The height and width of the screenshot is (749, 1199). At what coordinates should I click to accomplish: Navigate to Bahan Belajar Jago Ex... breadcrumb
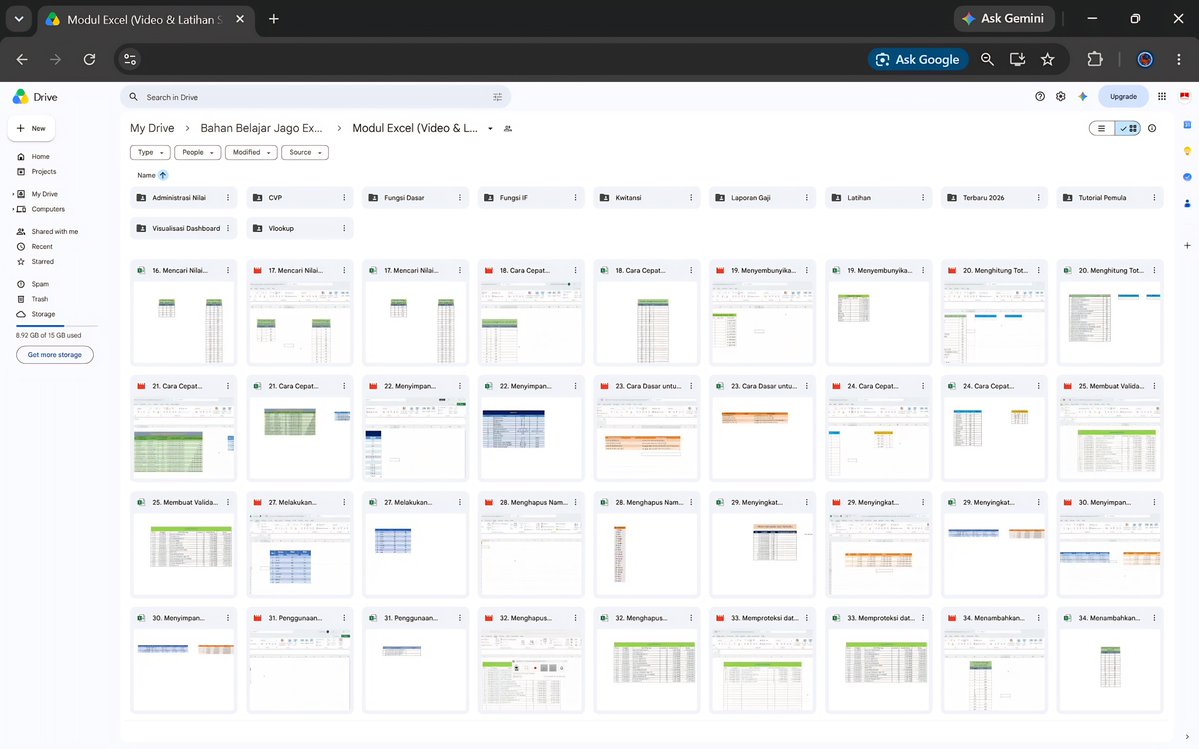(262, 128)
